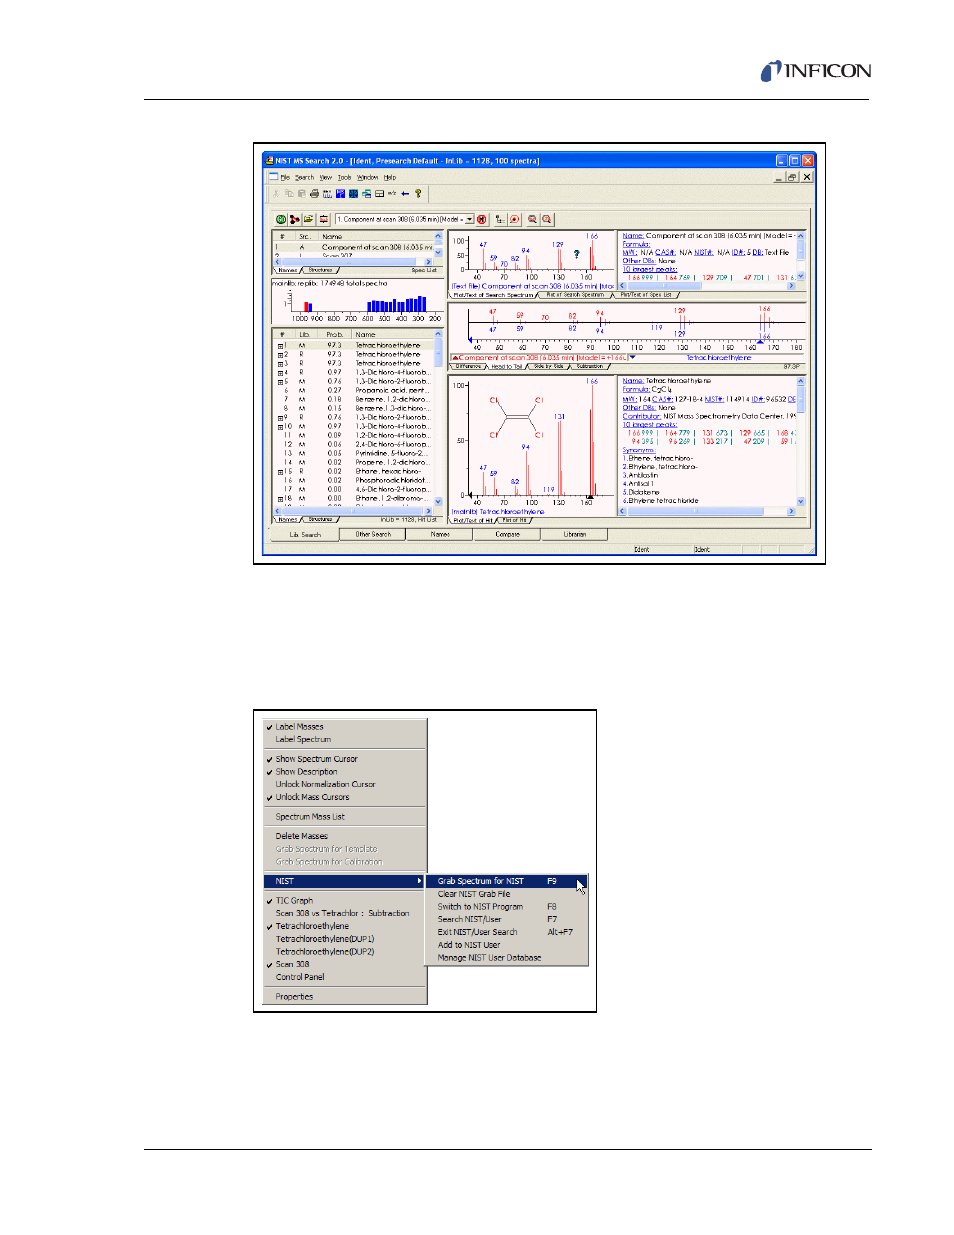The height and width of the screenshot is (1235, 954).
Task: Select the Plot of Search Spectrum tab
Action: click(575, 295)
